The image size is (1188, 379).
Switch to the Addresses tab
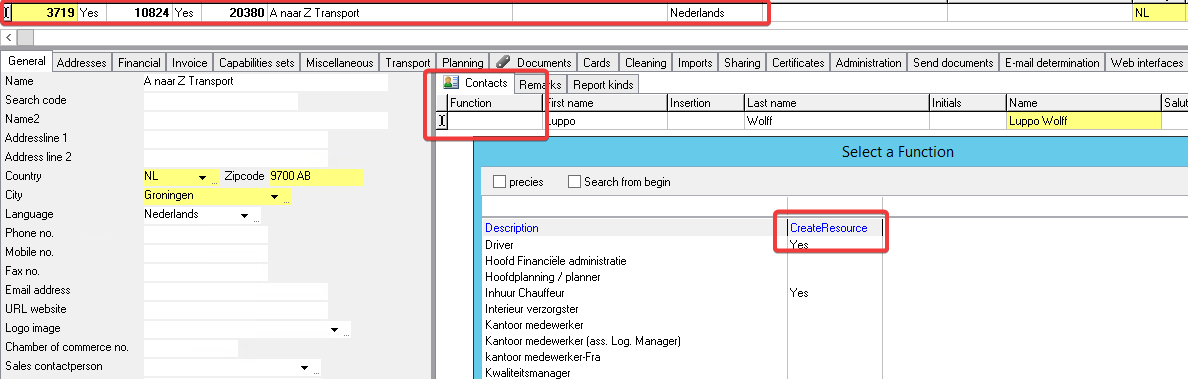click(82, 63)
